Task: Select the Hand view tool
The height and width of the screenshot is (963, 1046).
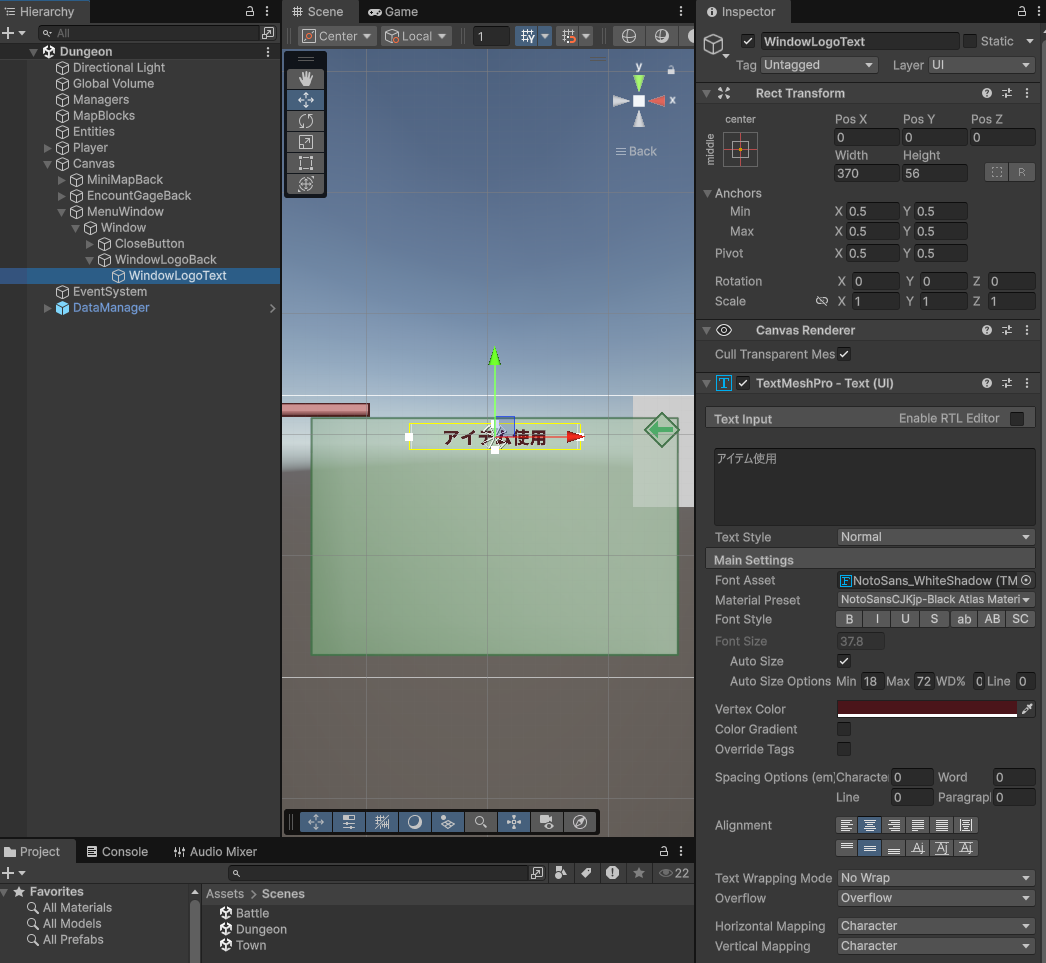Action: coord(306,79)
